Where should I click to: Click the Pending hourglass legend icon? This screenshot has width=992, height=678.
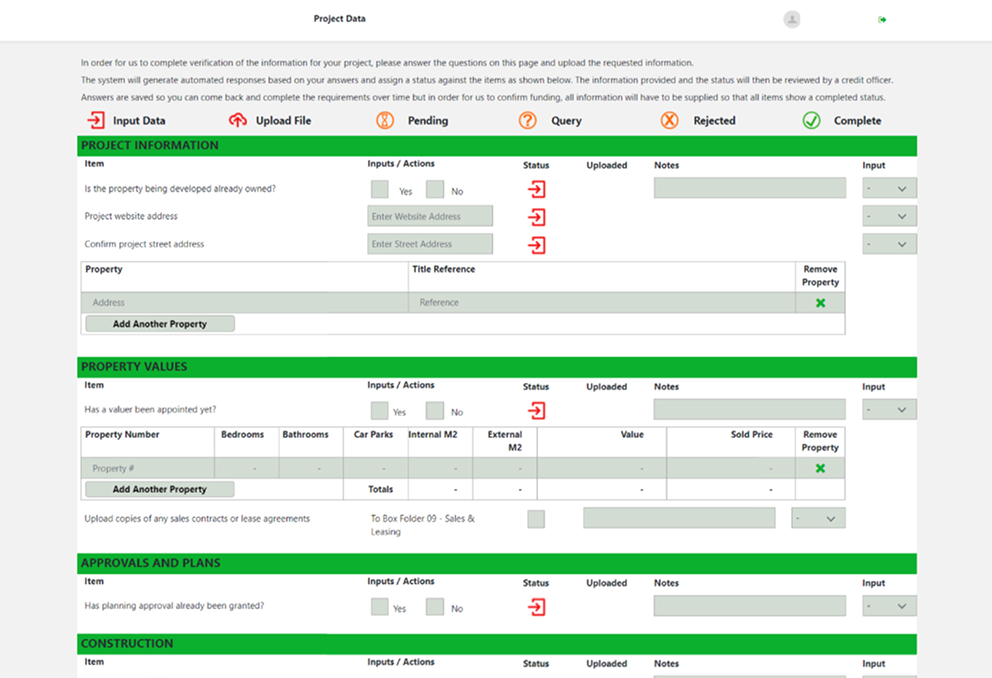point(385,120)
